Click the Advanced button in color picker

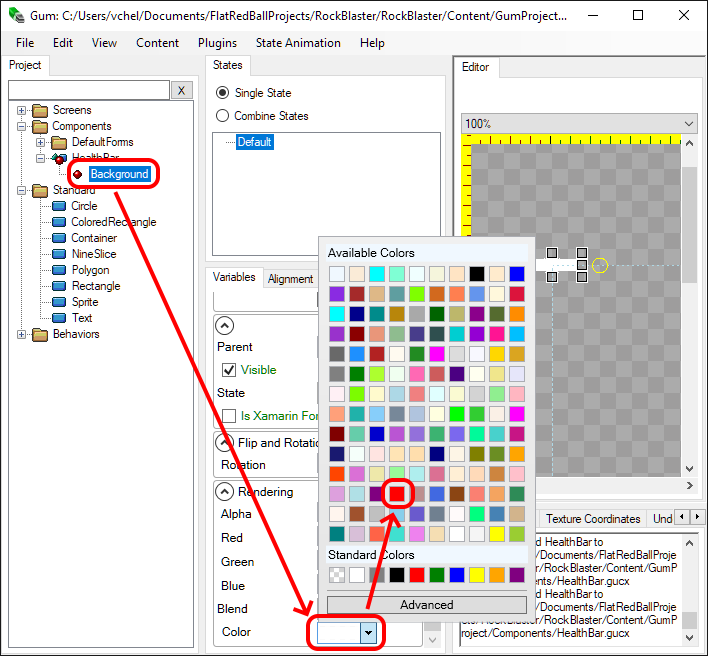426,605
